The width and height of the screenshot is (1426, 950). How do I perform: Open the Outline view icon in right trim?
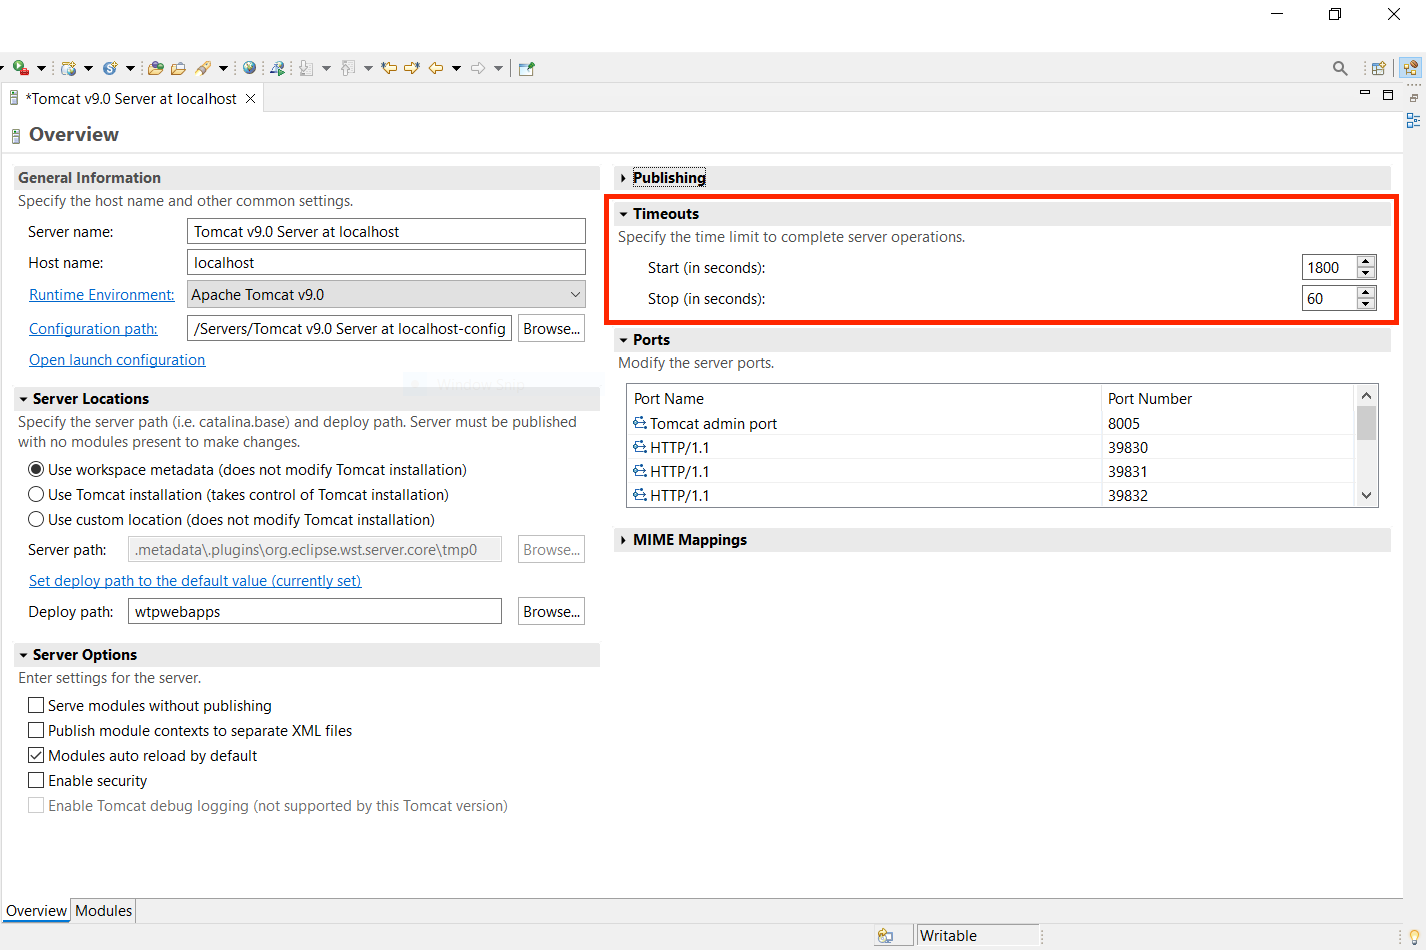click(x=1413, y=120)
